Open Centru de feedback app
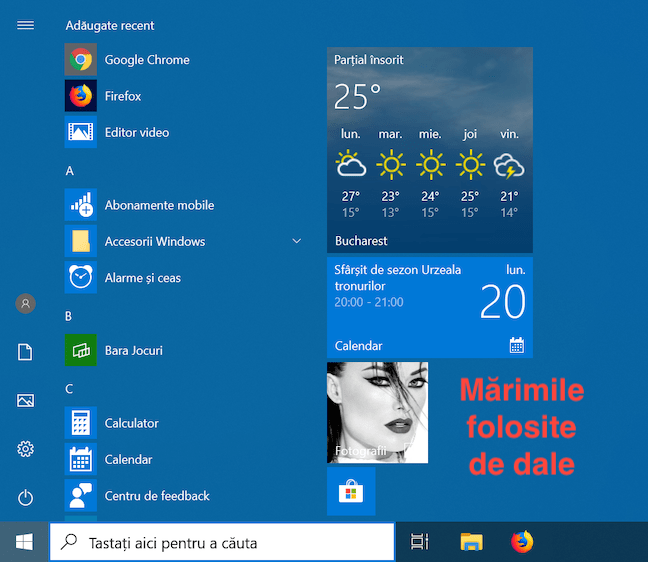648x562 pixels. click(x=156, y=496)
